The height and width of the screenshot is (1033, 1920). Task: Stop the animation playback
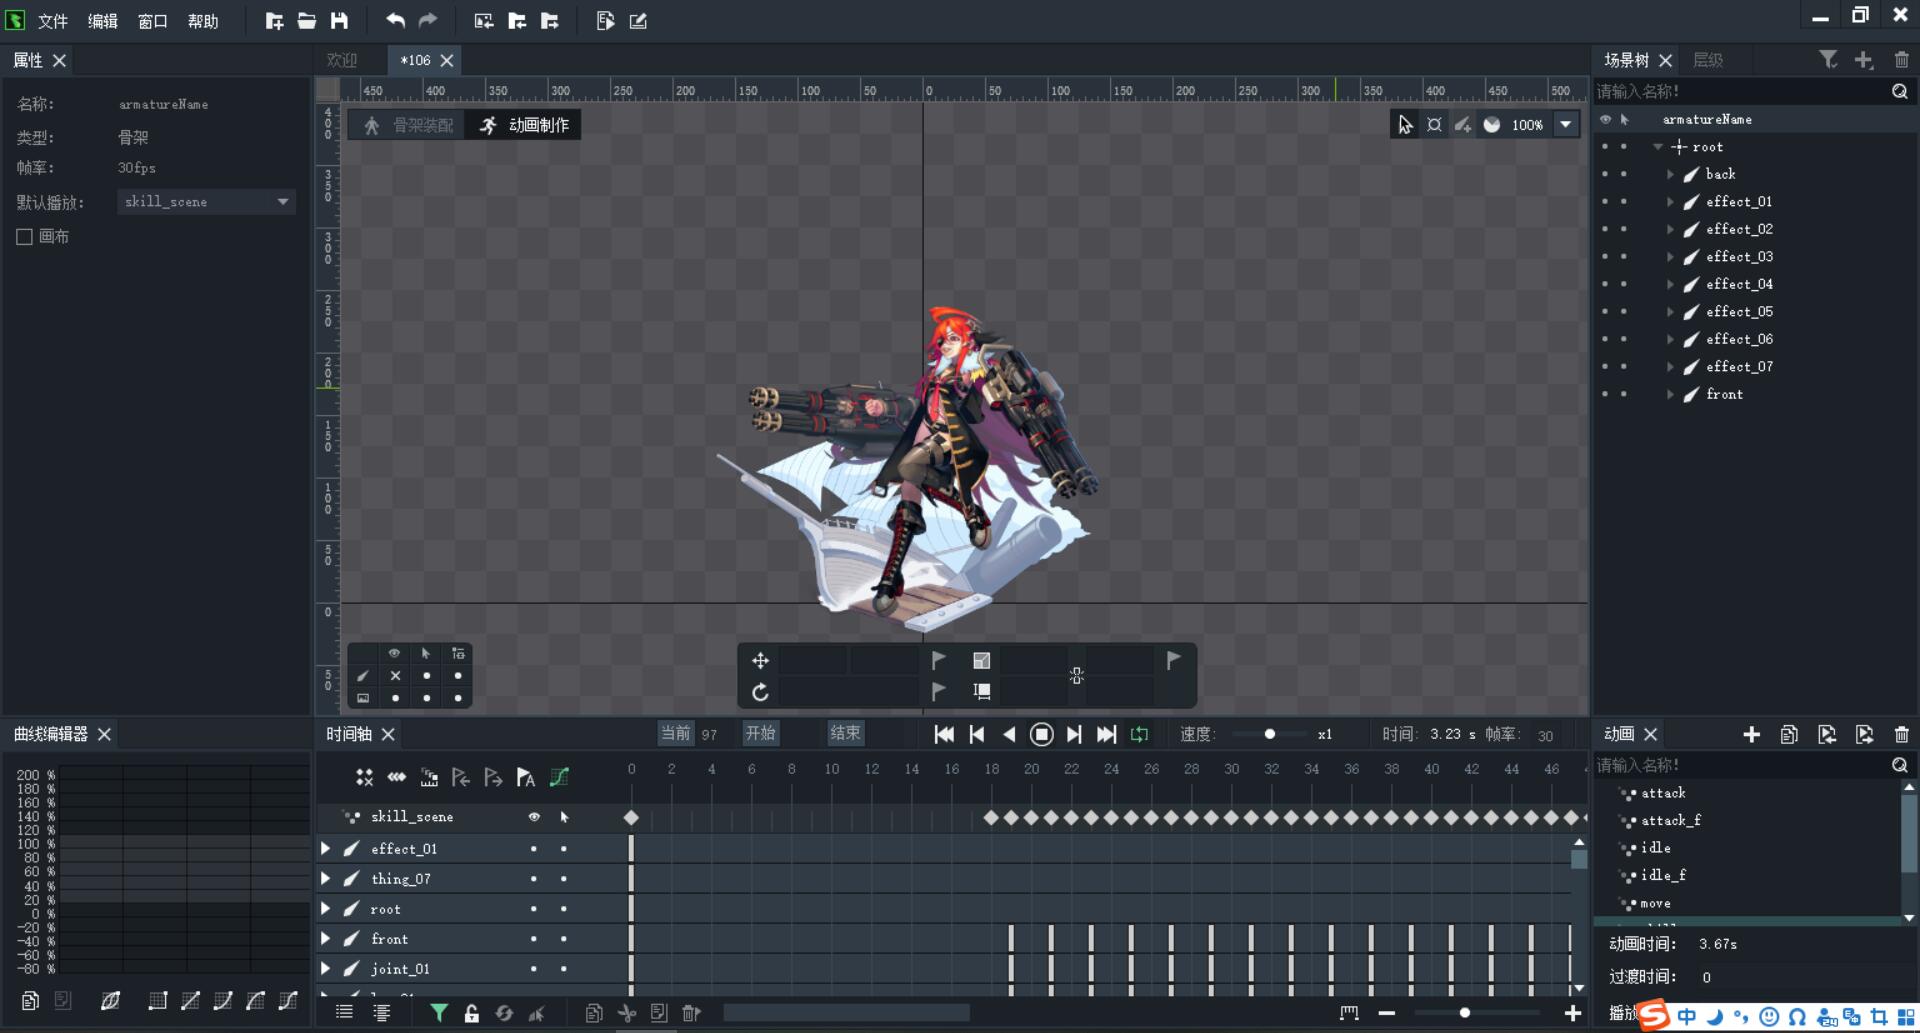(x=1041, y=734)
